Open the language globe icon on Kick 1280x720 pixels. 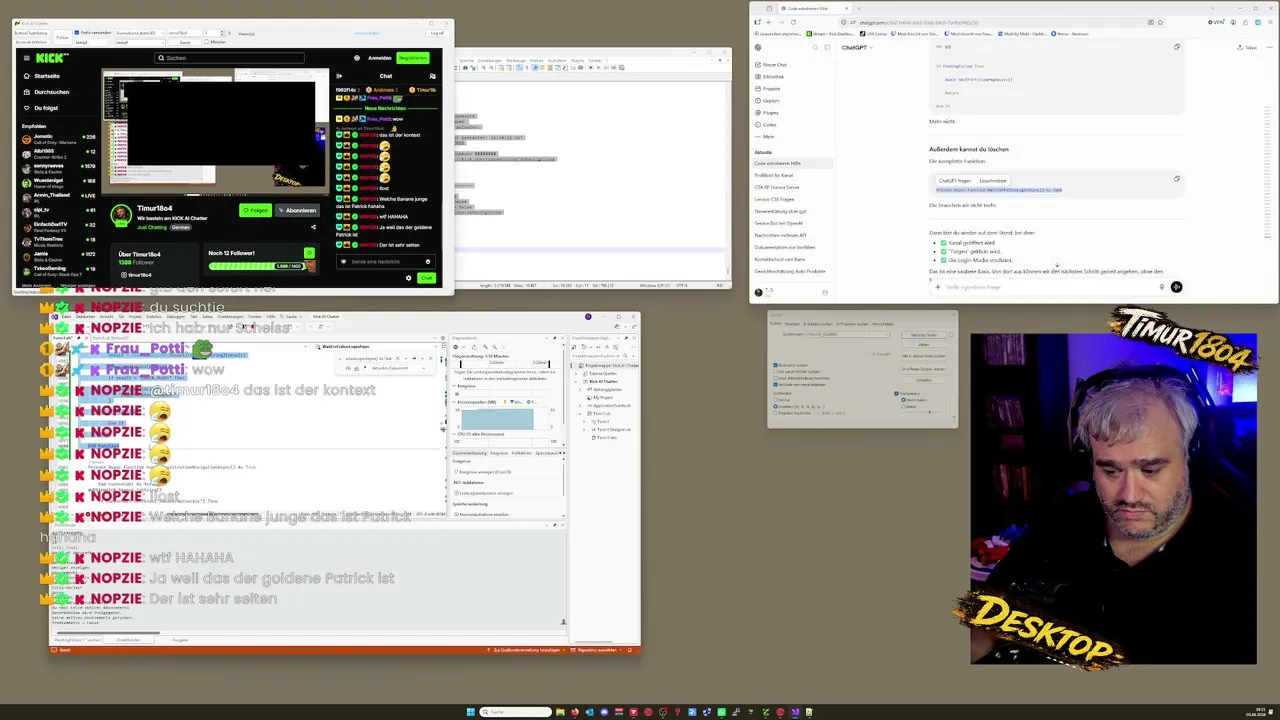tap(357, 58)
